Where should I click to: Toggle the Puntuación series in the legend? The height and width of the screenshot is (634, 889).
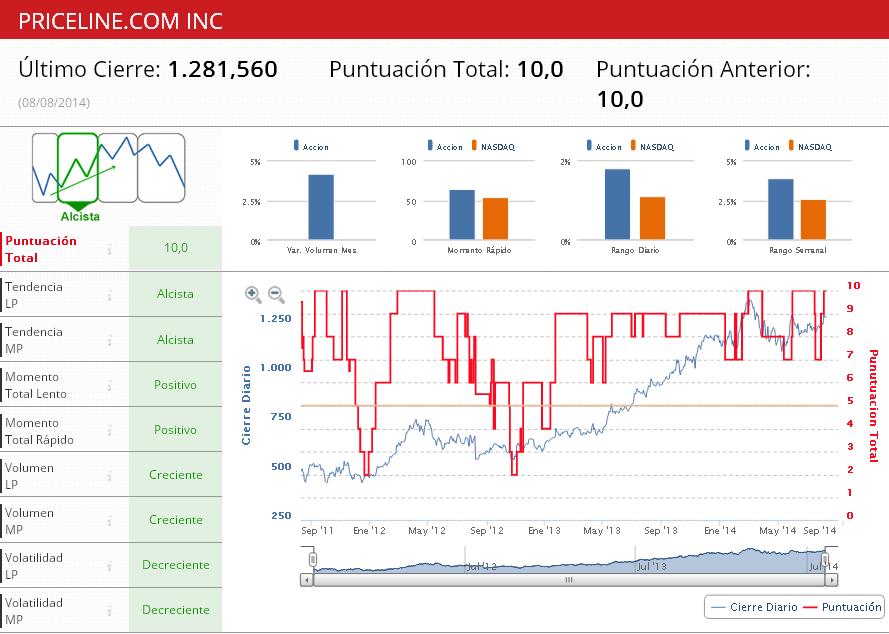click(x=843, y=607)
